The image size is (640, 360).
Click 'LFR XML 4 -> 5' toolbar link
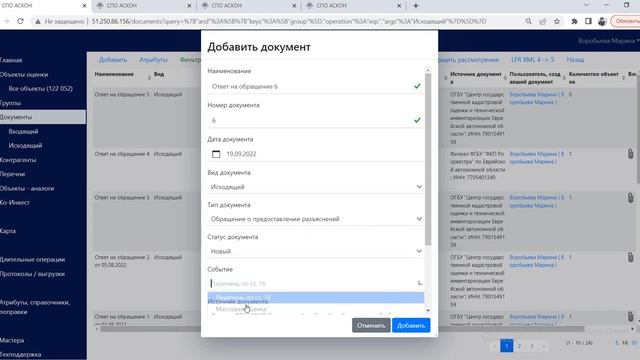533,60
